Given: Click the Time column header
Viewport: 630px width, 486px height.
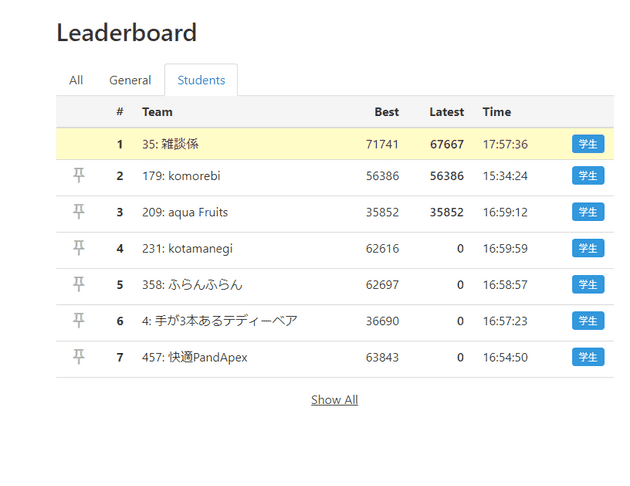Looking at the screenshot, I should pyautogui.click(x=497, y=112).
